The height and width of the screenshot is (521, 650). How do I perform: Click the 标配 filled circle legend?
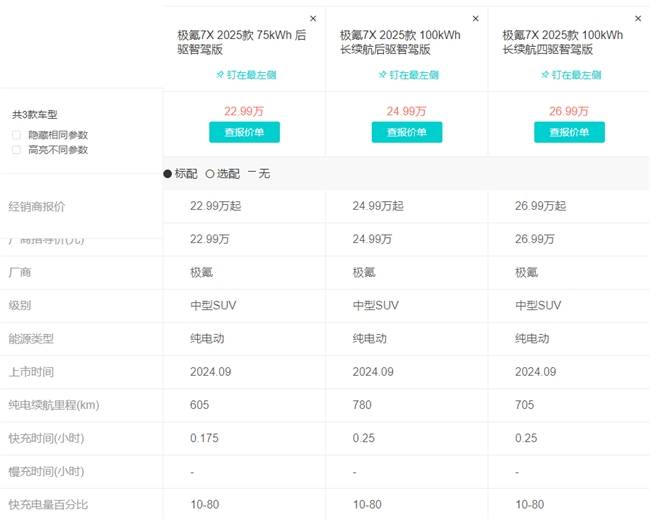(180, 174)
